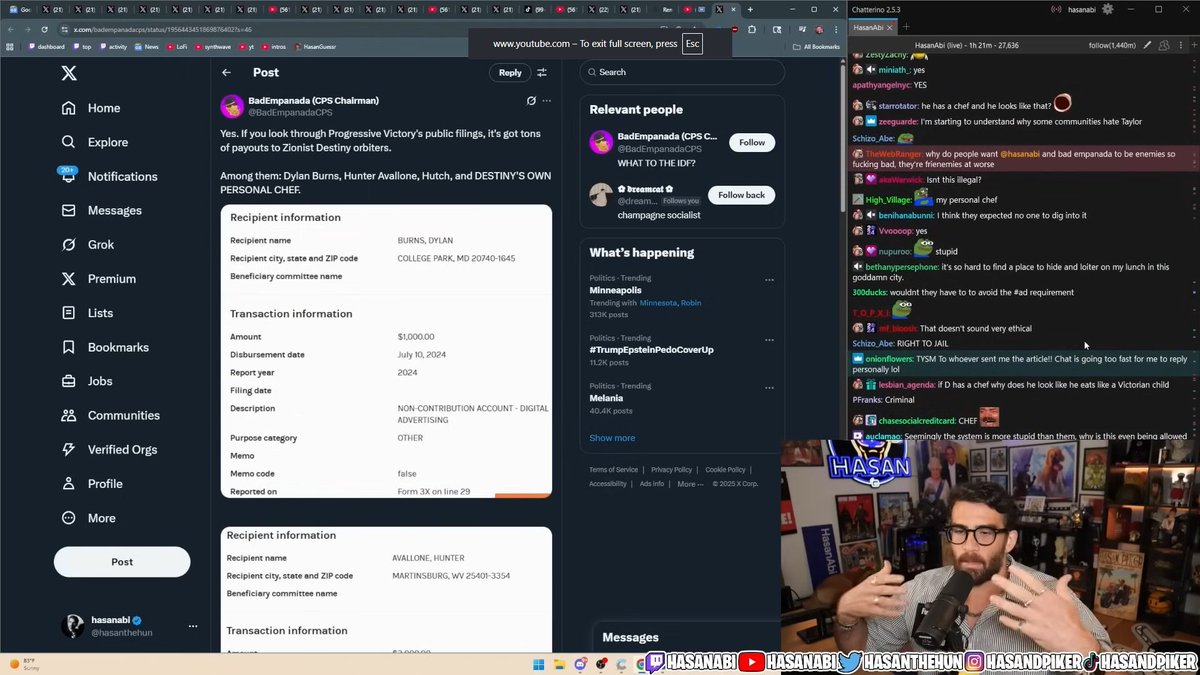Open post view options slider icon
Image resolution: width=1200 pixels, height=675 pixels.
[x=542, y=72]
